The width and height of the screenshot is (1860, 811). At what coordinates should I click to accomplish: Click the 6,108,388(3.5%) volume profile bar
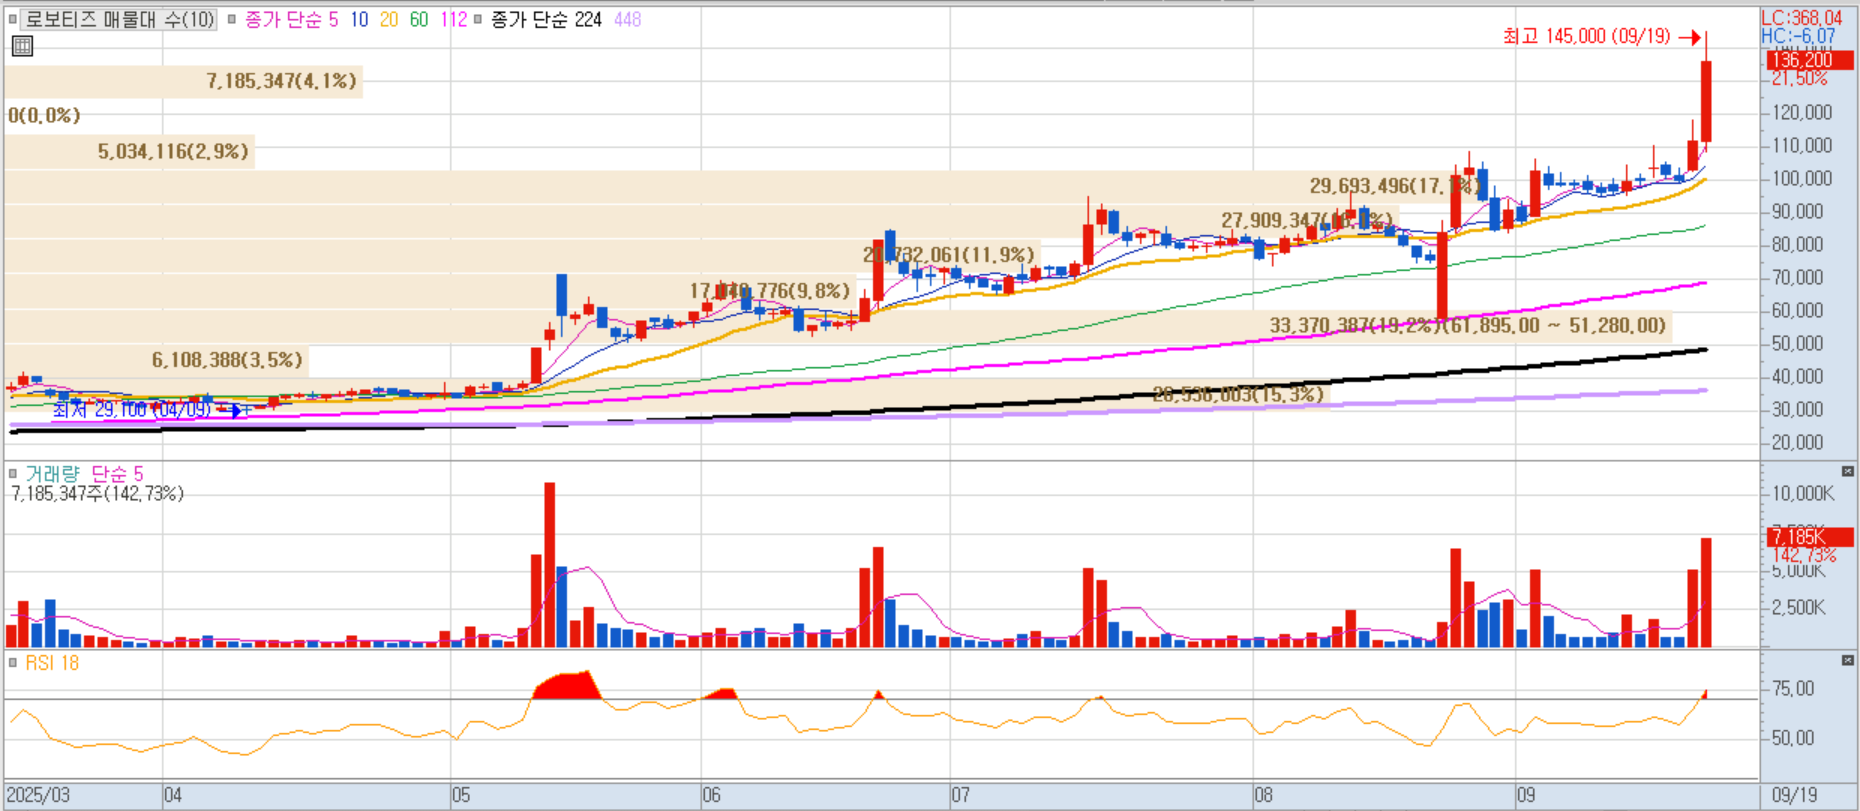156,359
